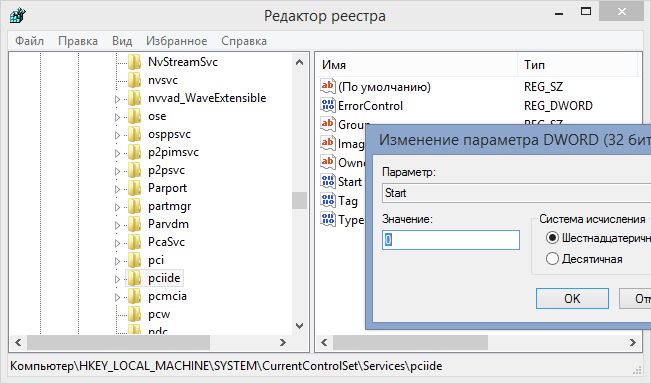Select the ErrorControl value name
Viewport: 651px width, 384px height.
pyautogui.click(x=370, y=106)
